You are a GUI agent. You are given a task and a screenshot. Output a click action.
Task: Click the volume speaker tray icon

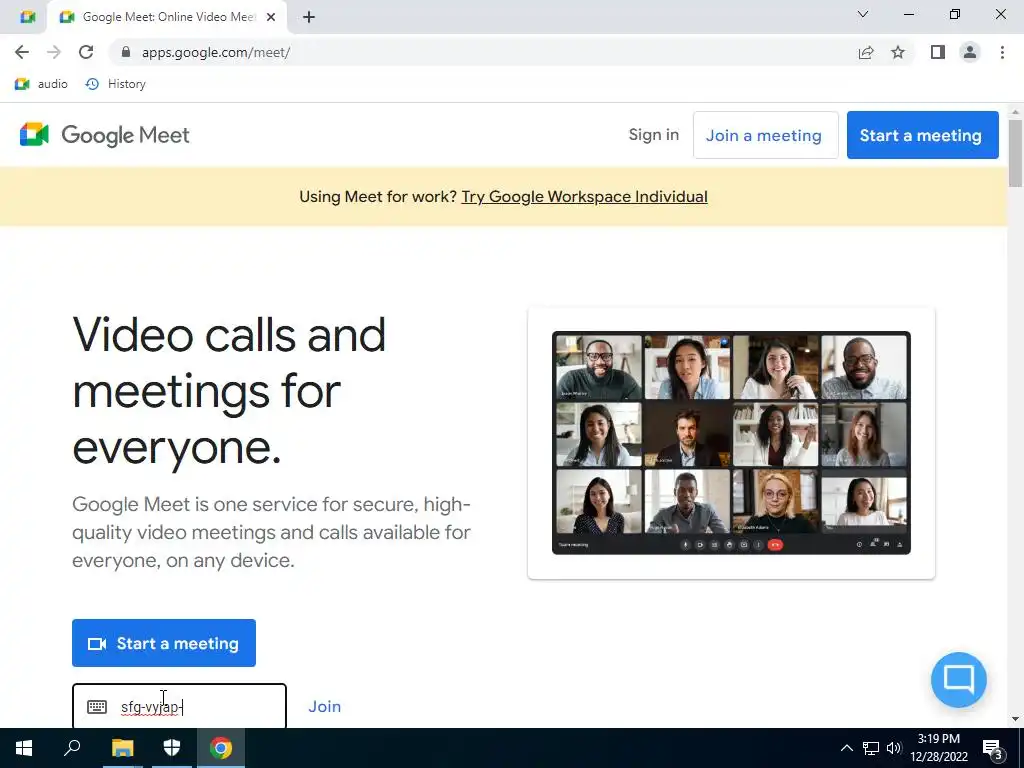[894, 748]
